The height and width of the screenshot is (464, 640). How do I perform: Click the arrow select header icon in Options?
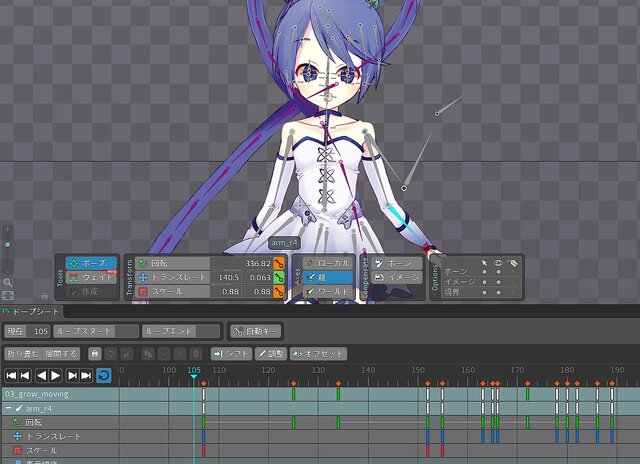(484, 263)
